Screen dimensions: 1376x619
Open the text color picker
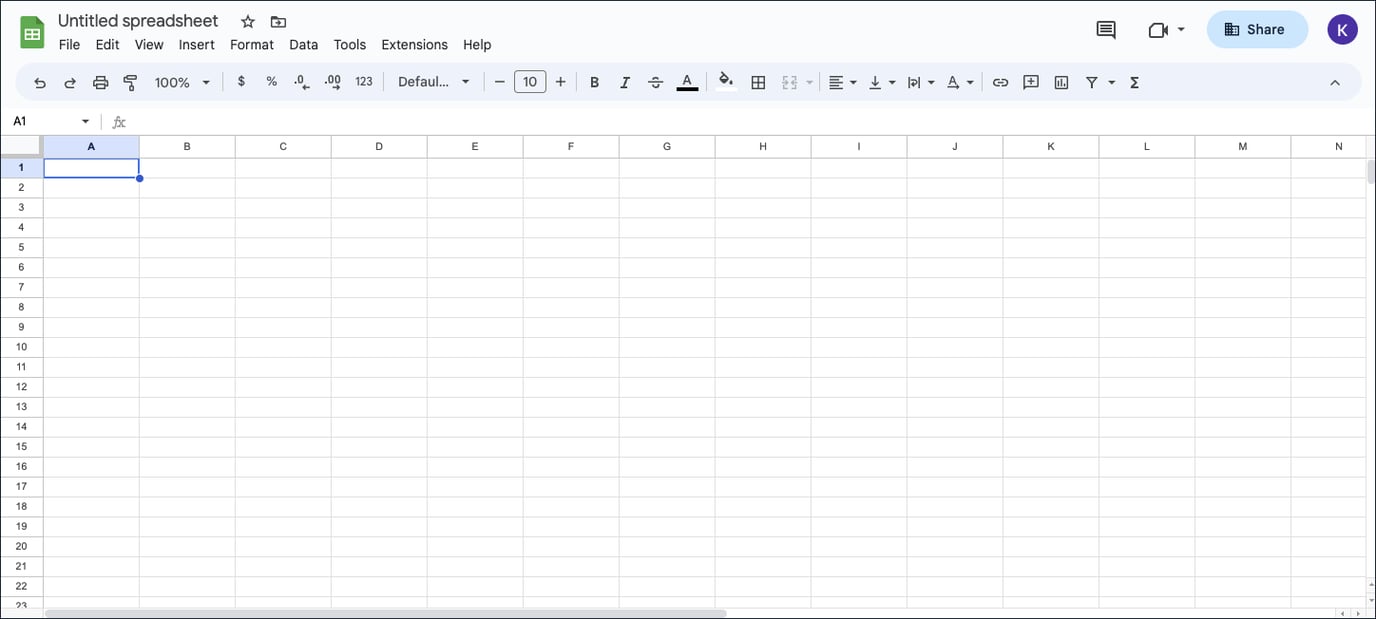(x=687, y=82)
